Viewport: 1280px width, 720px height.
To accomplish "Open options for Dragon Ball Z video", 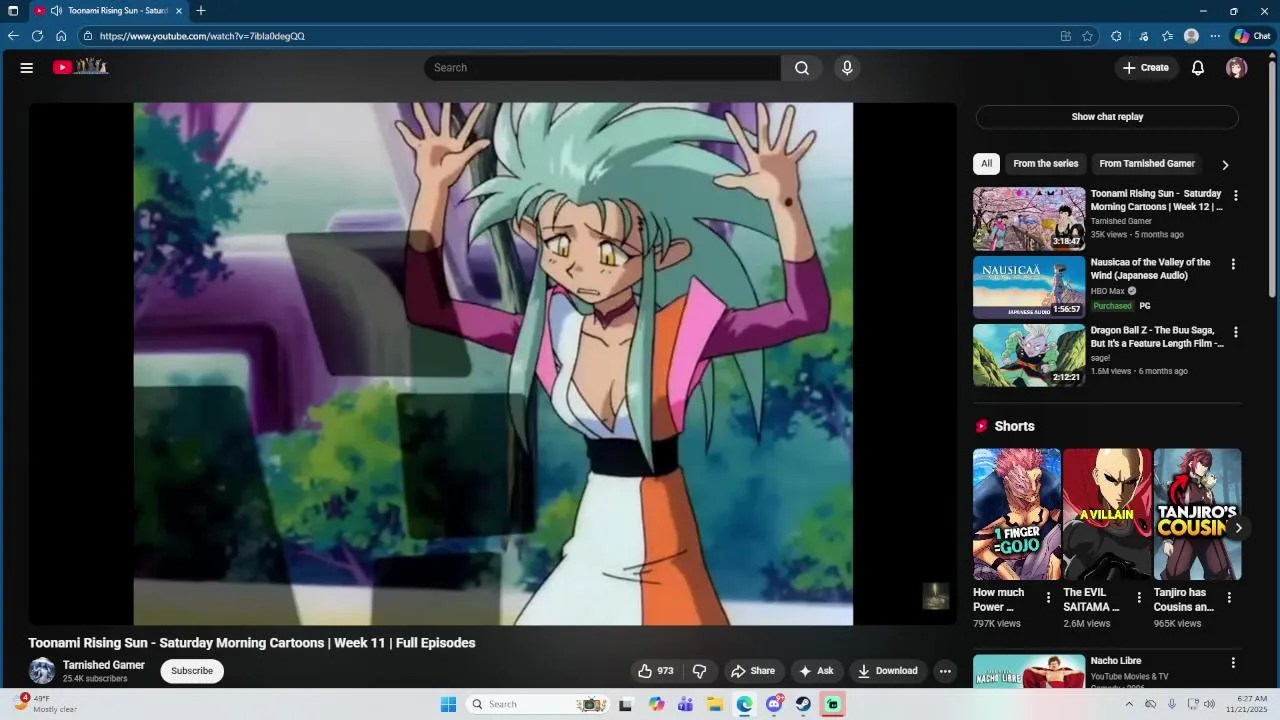I will [1235, 332].
